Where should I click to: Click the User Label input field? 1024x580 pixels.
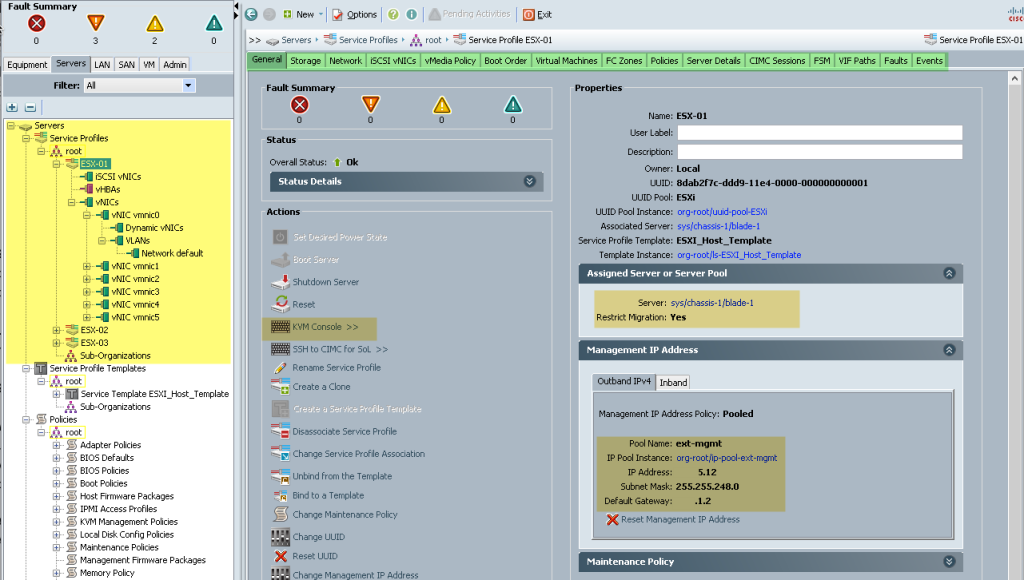[x=820, y=133]
